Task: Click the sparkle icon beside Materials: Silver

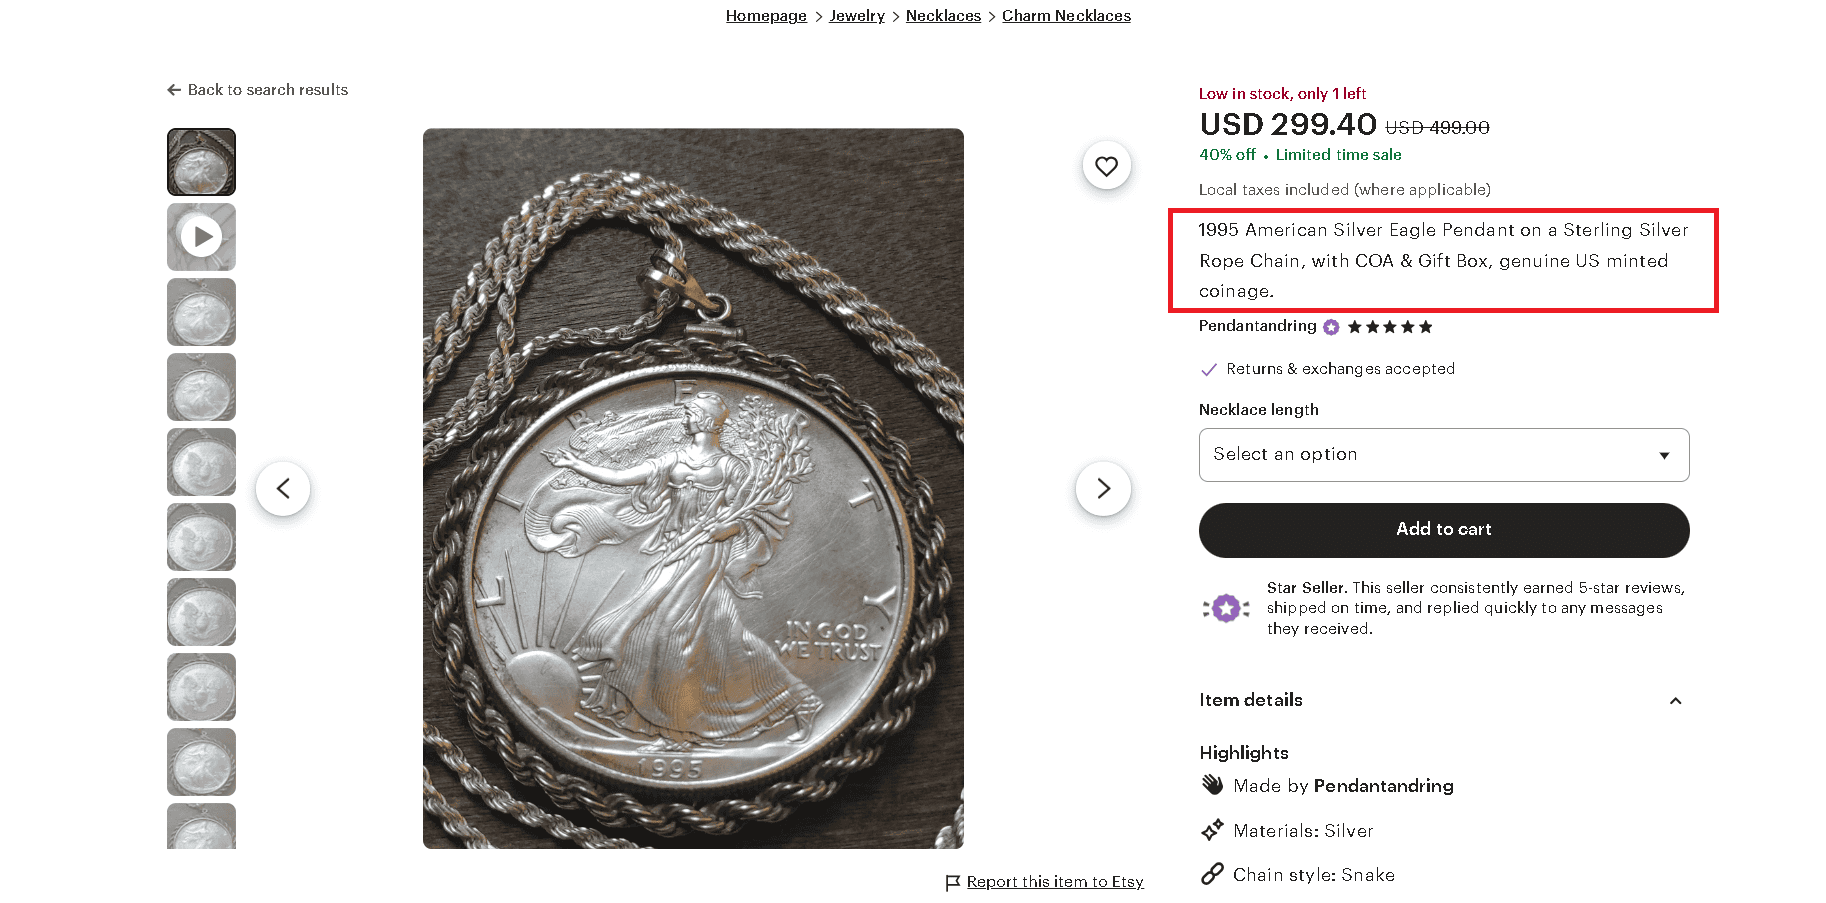Action: (x=1212, y=830)
